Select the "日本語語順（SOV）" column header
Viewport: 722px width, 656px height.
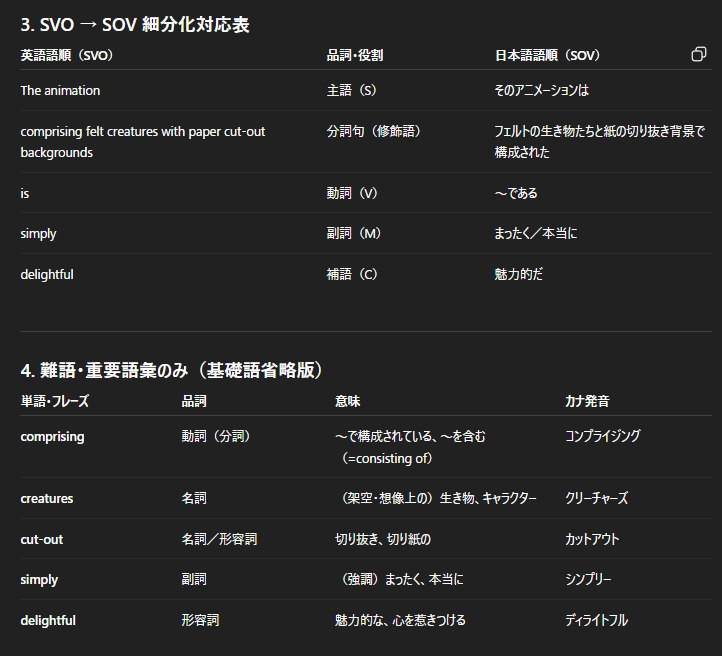(x=547, y=55)
